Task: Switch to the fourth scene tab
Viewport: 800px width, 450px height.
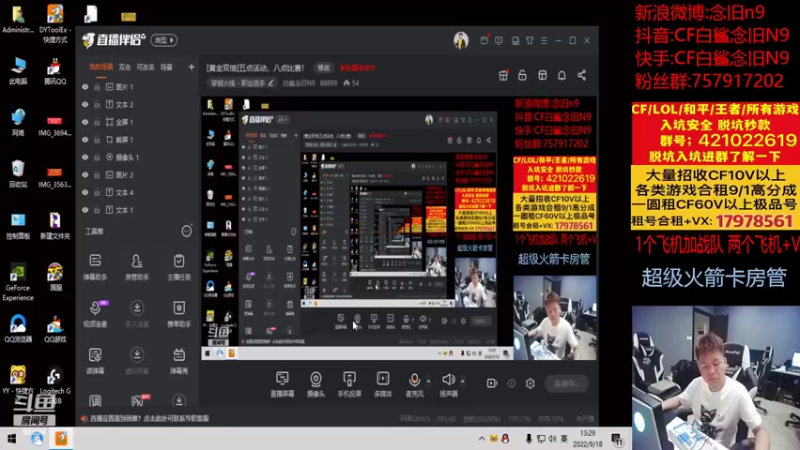Action: tap(166, 67)
